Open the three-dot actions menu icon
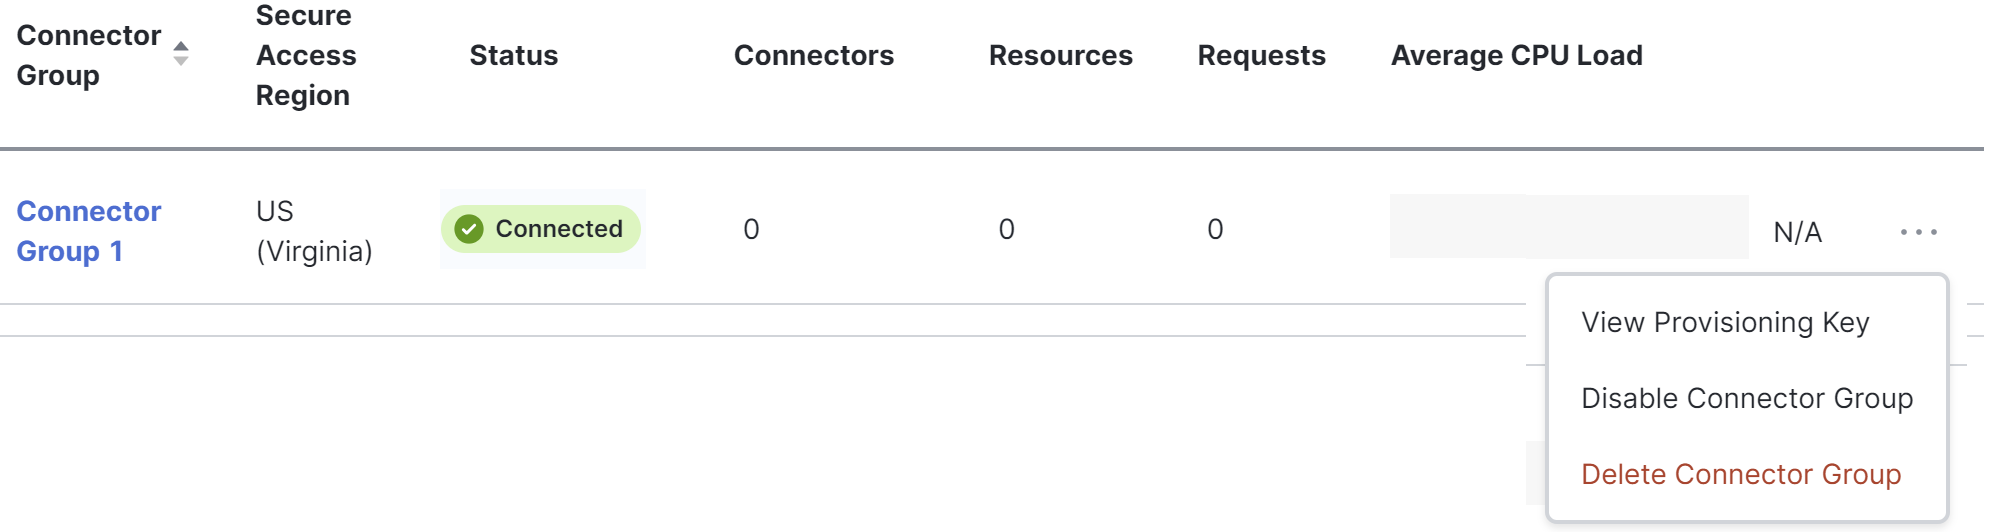 pos(1918,232)
